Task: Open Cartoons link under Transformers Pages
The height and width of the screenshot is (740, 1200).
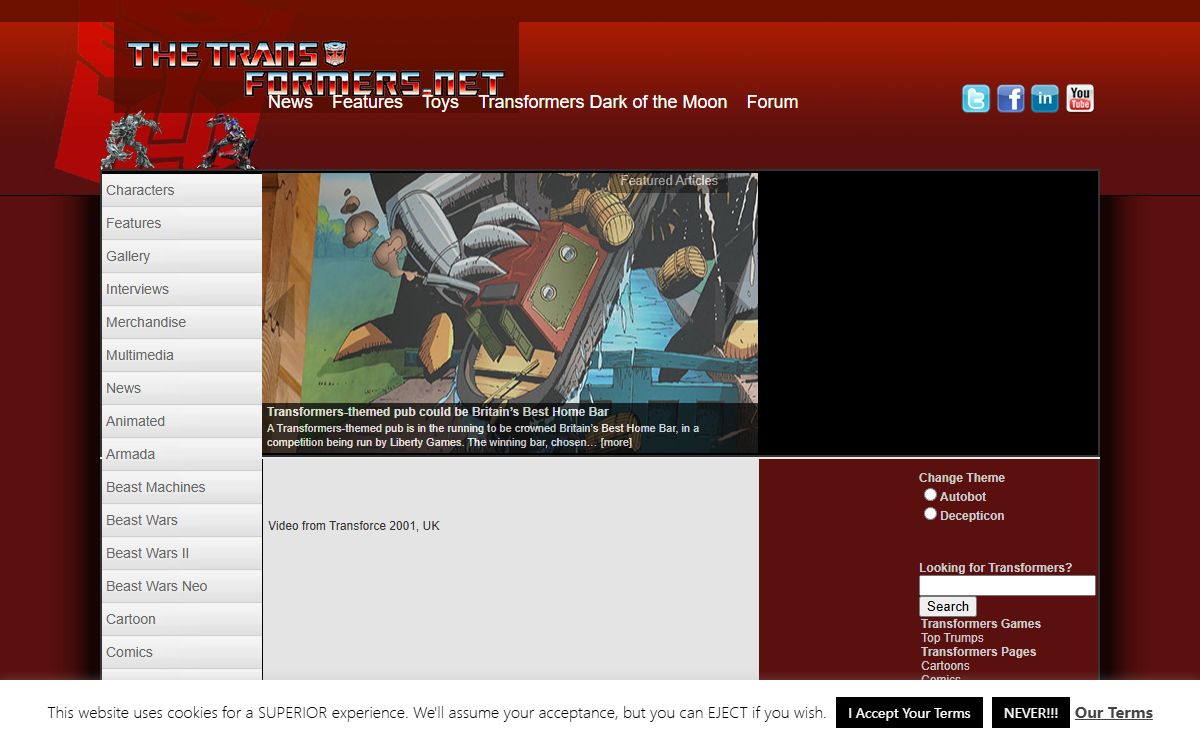Action: (945, 666)
